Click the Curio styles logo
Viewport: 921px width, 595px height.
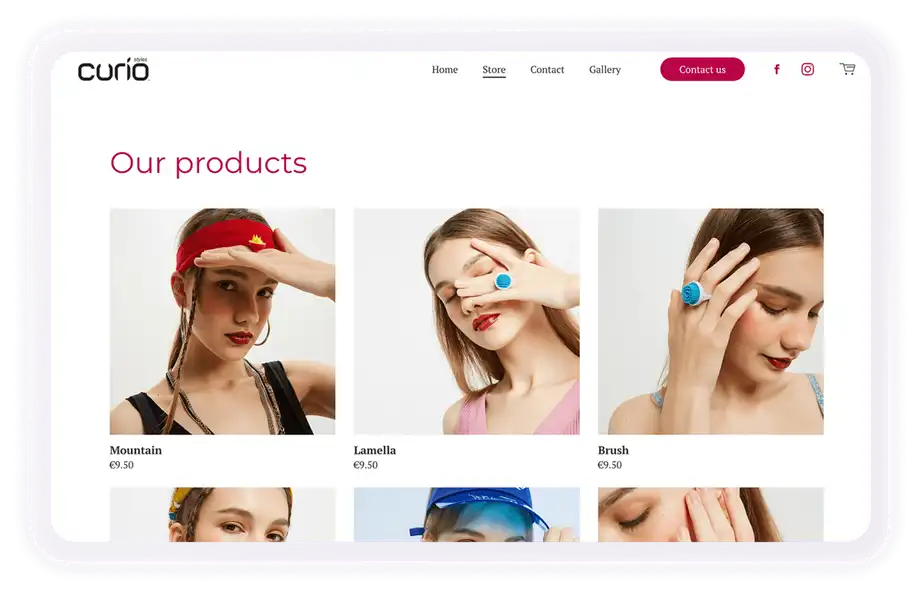tap(113, 69)
